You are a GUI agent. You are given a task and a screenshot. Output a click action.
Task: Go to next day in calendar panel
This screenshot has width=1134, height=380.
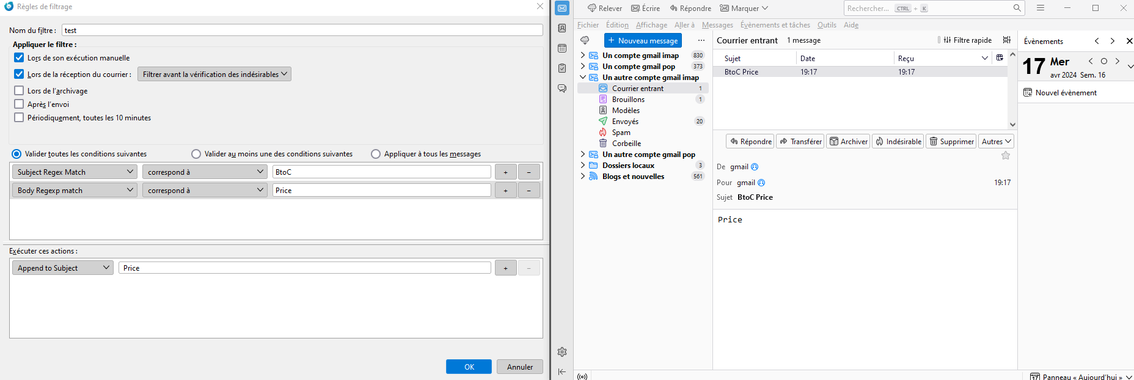point(1117,62)
